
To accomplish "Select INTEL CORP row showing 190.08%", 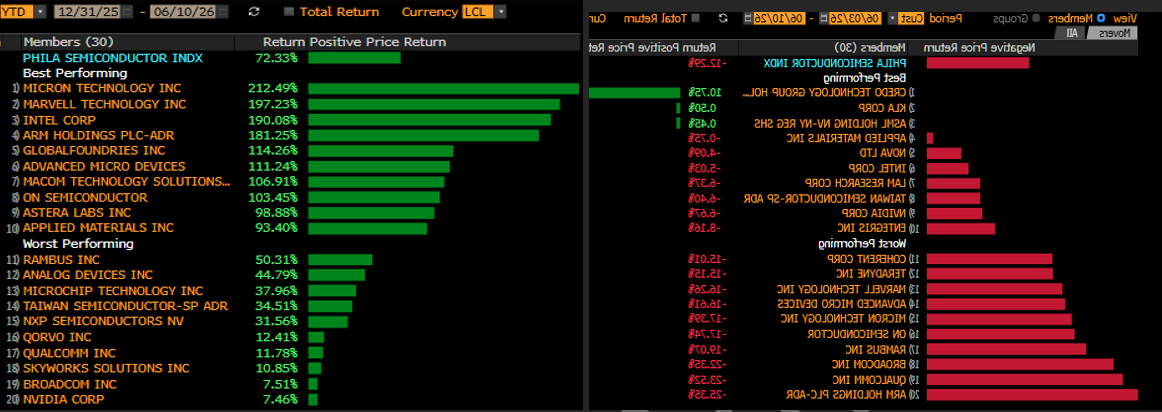I will [291, 119].
